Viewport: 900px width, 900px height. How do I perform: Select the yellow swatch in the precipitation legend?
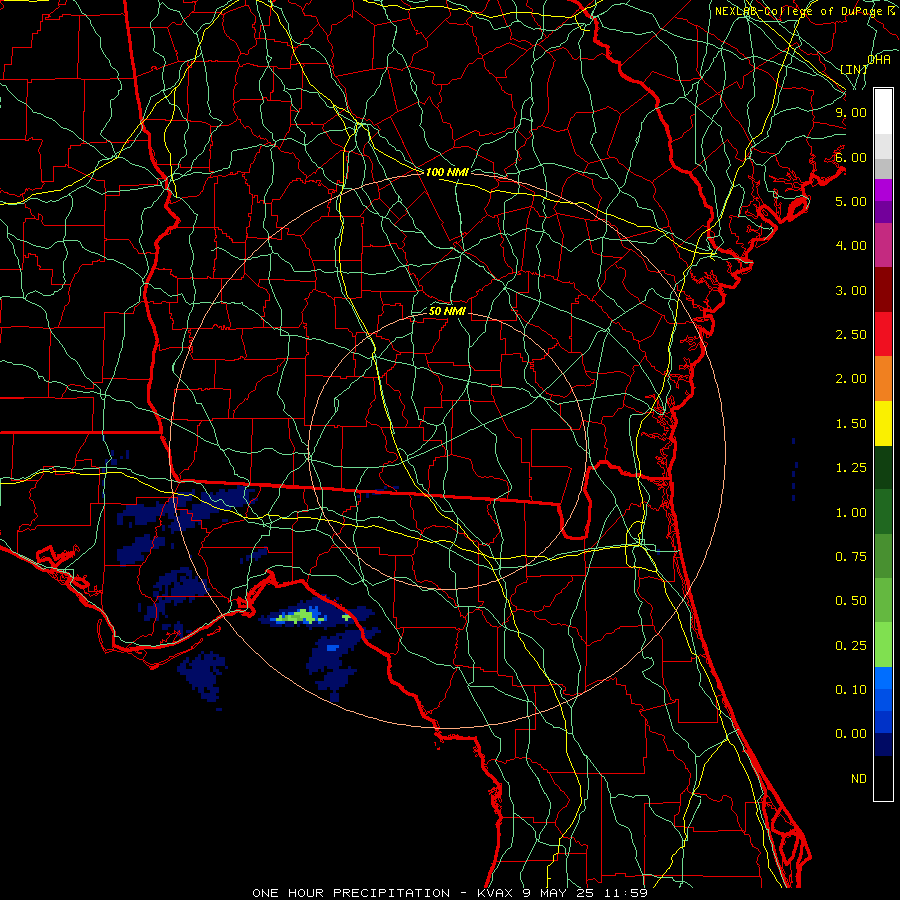point(883,424)
